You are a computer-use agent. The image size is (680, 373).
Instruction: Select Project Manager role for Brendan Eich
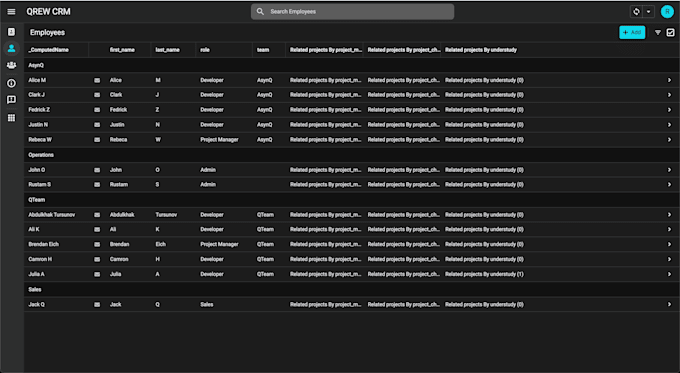click(219, 244)
